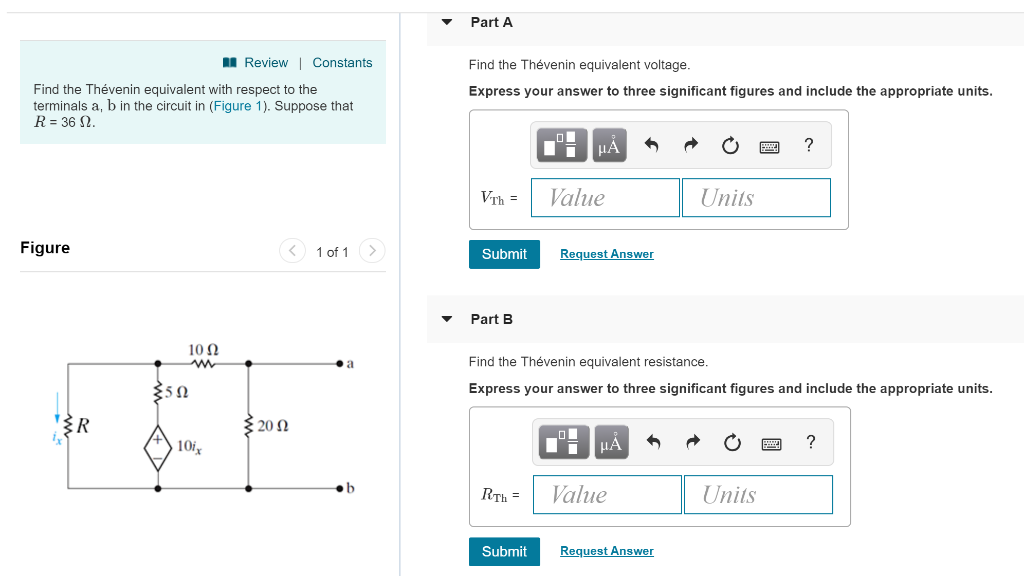Undo last entry in Part B answer box
The width and height of the screenshot is (1024, 576).
653,442
